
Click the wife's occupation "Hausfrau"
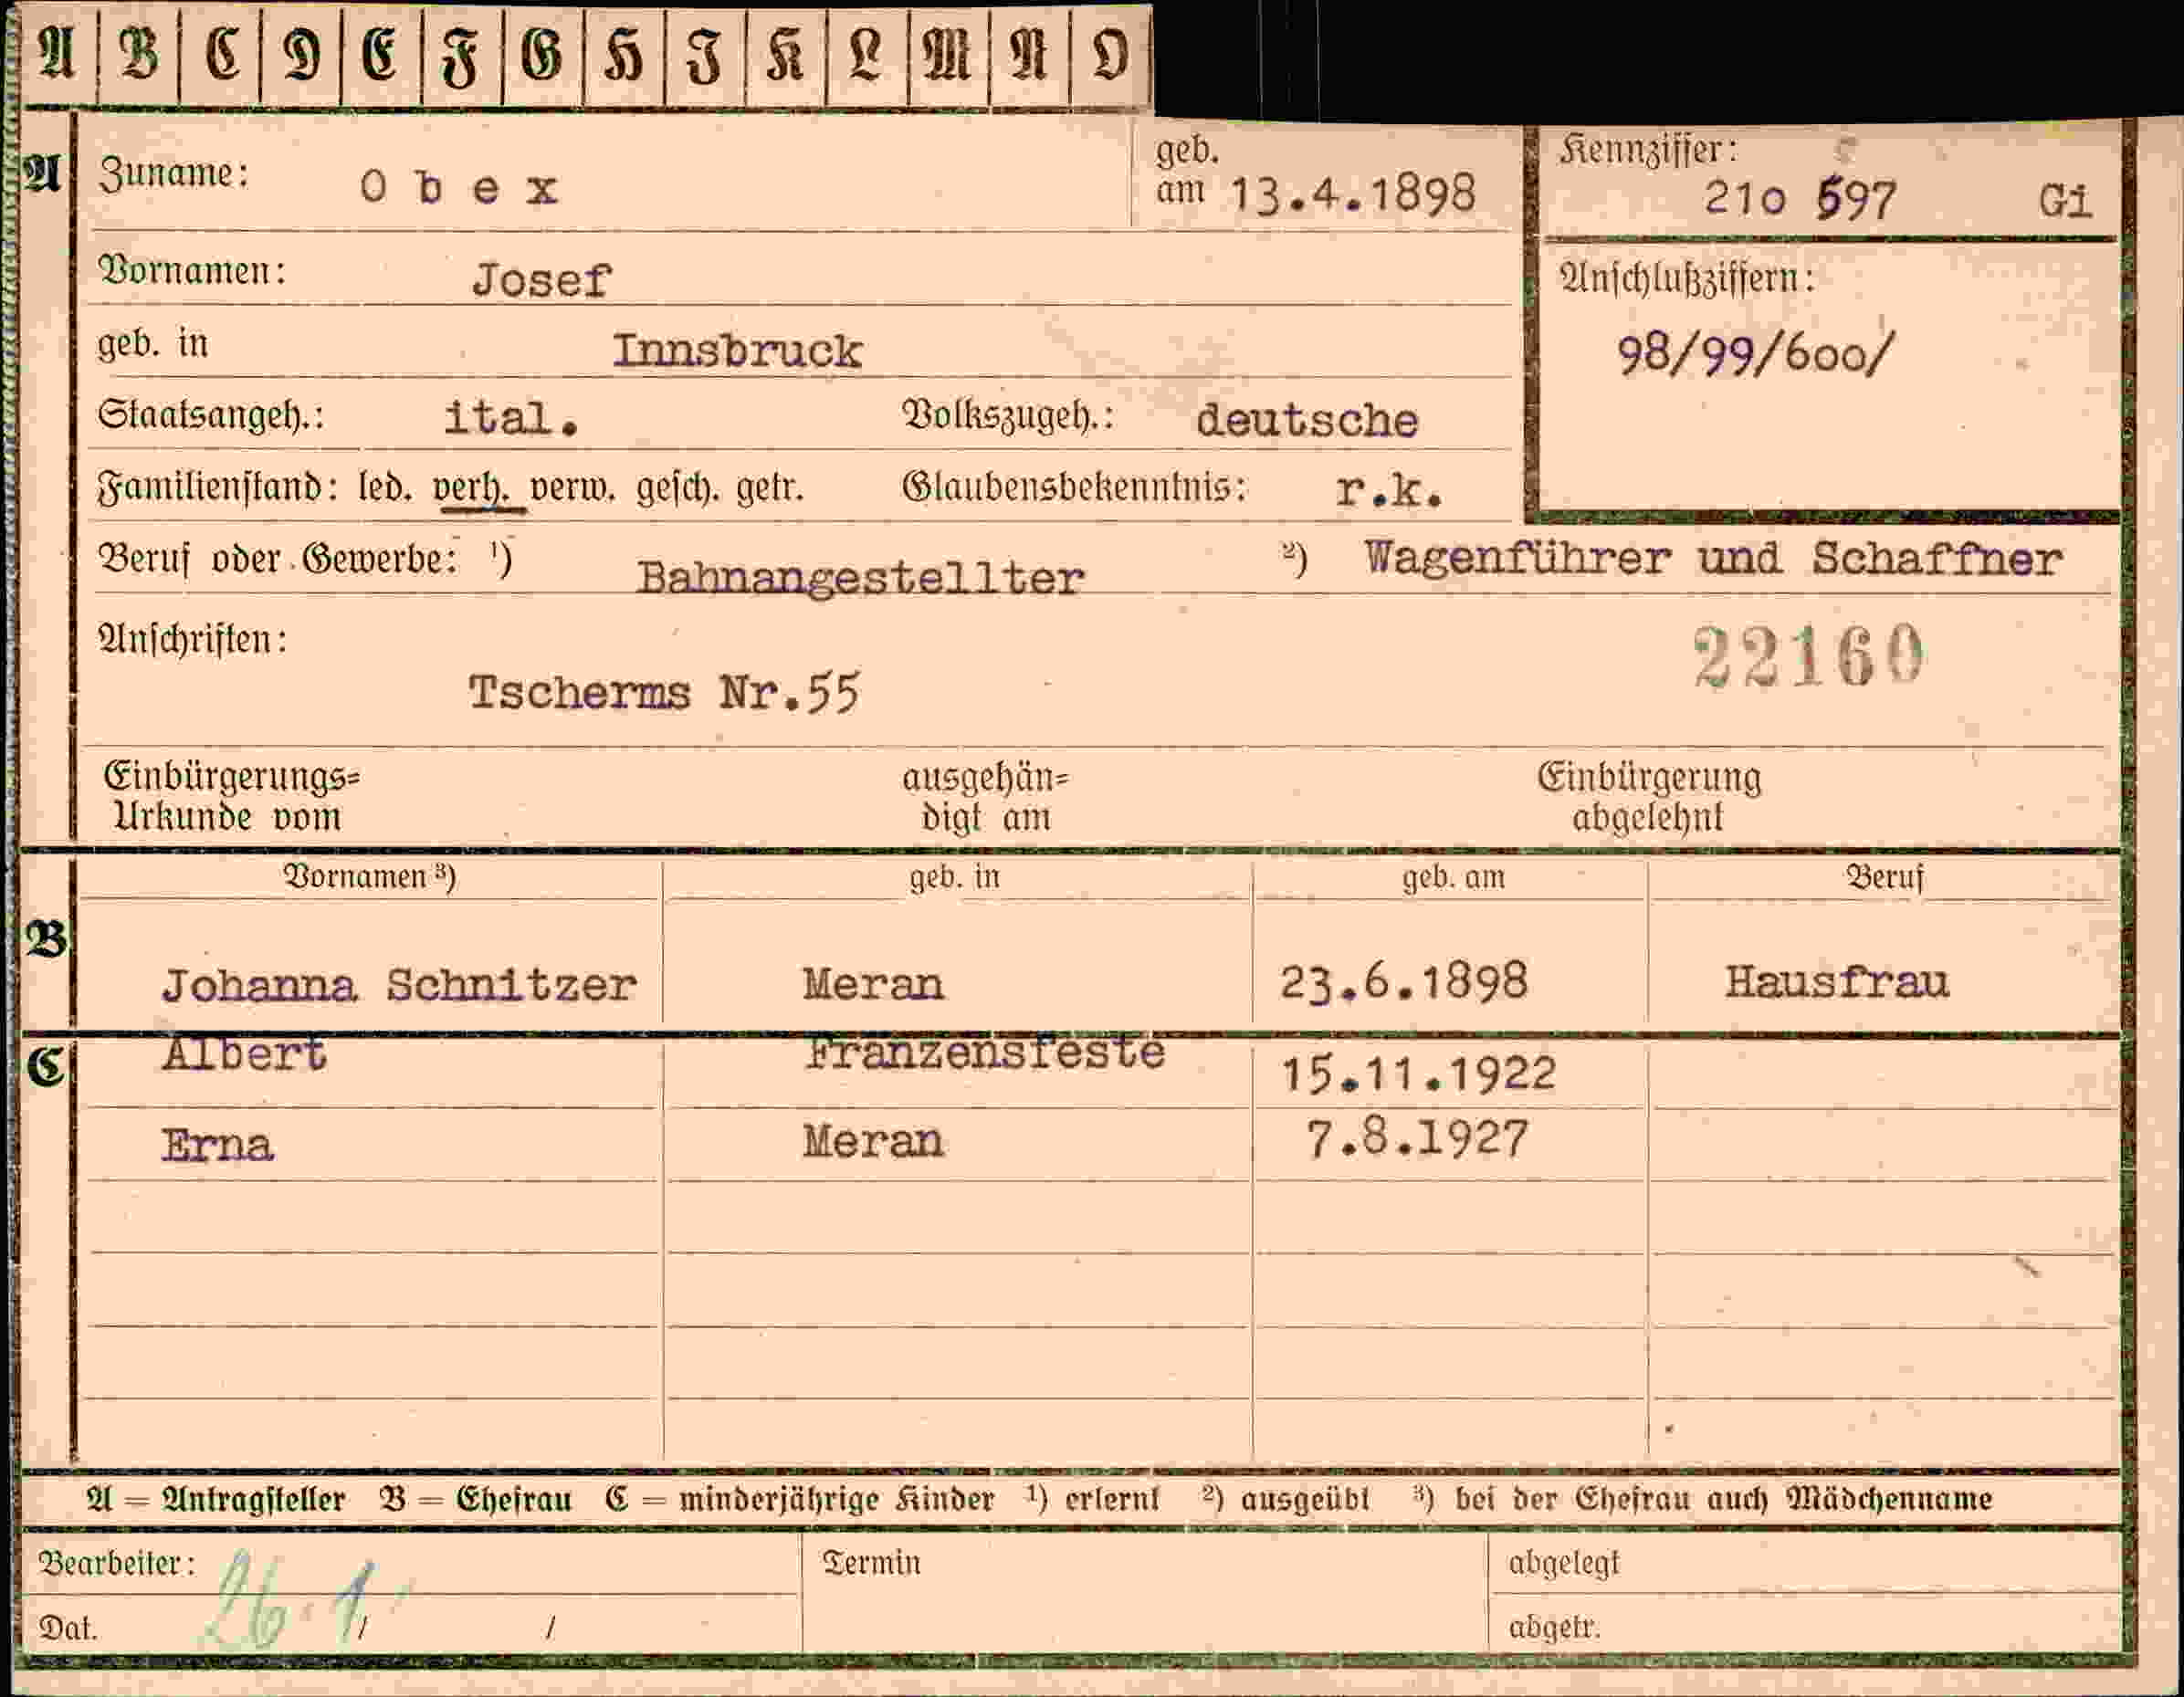[1837, 981]
